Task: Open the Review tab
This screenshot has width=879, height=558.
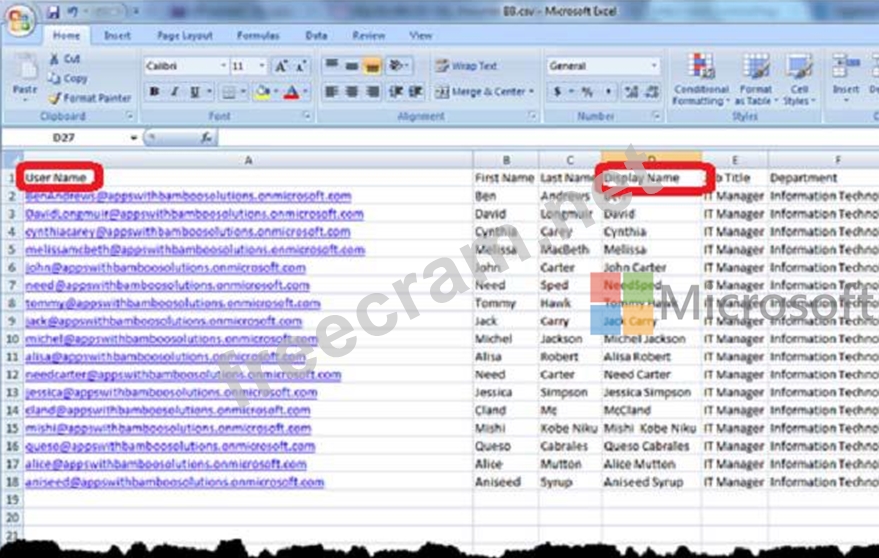Action: (x=368, y=35)
